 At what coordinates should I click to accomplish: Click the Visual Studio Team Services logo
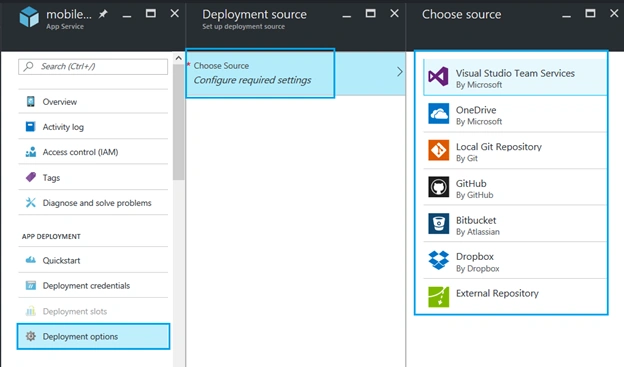(x=438, y=76)
